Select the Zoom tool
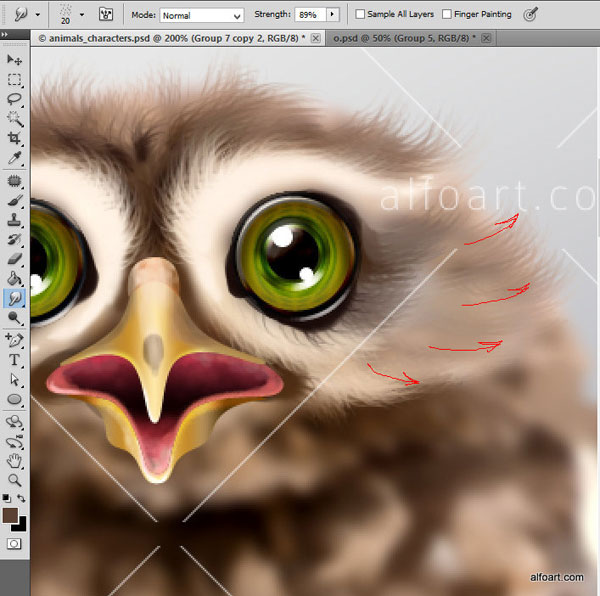Image resolution: width=600 pixels, height=596 pixels. pos(15,480)
